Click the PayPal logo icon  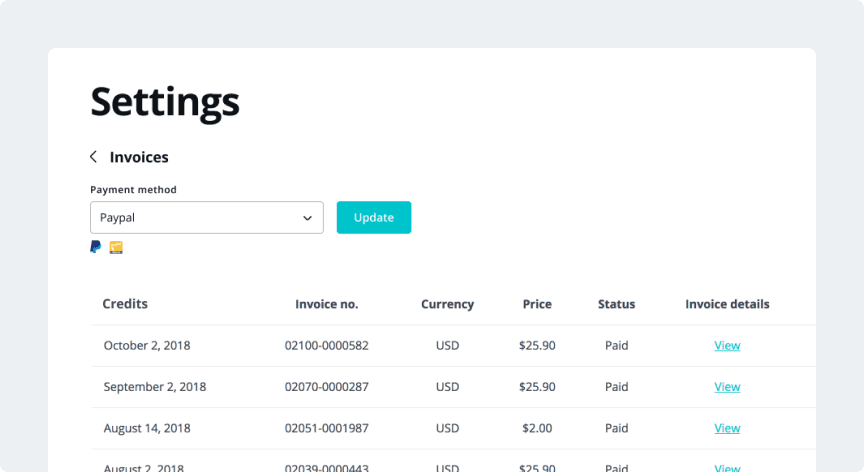[96, 247]
